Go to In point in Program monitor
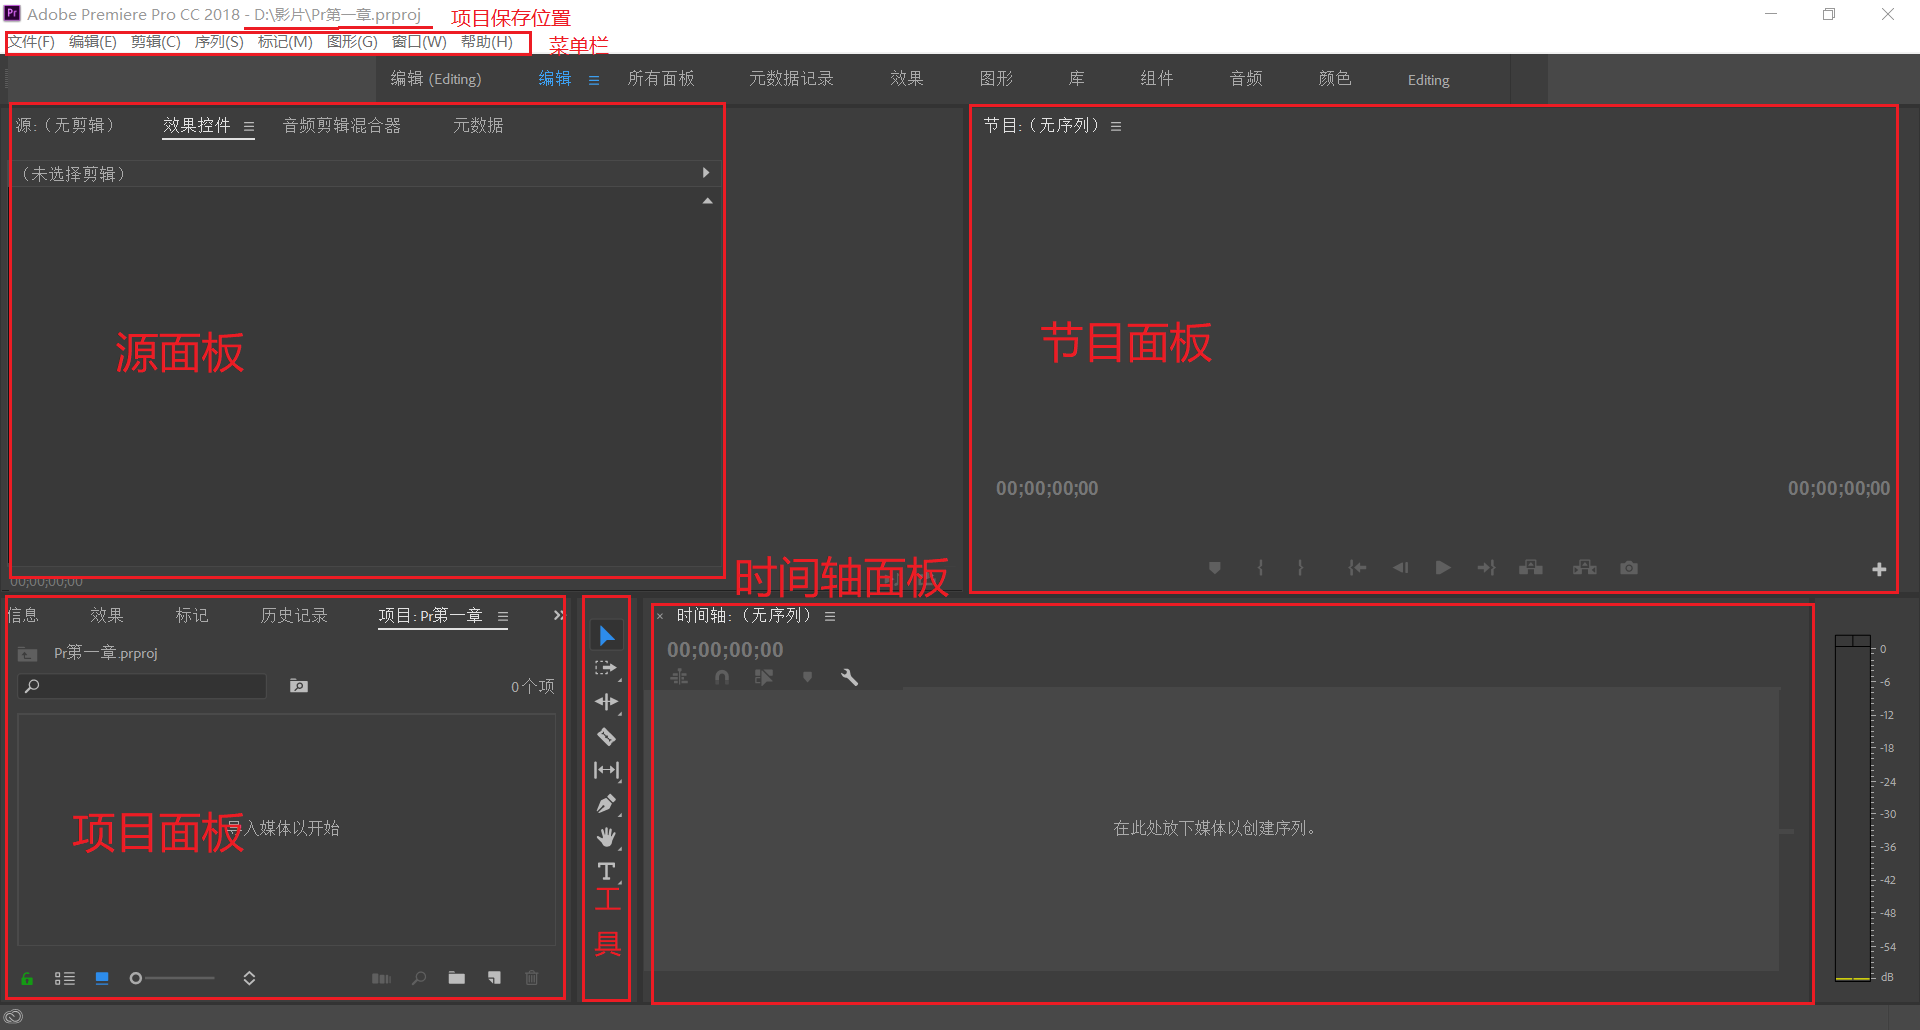1920x1030 pixels. click(x=1357, y=568)
